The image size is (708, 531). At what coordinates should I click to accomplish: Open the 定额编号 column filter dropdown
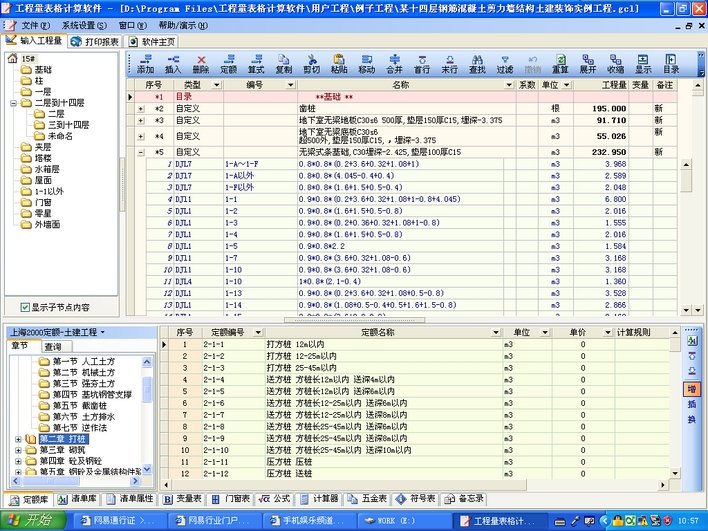[x=258, y=332]
